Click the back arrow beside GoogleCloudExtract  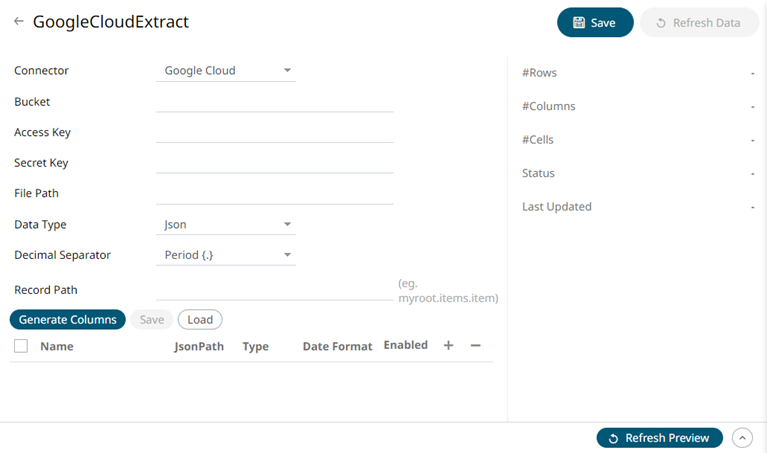[x=18, y=21]
